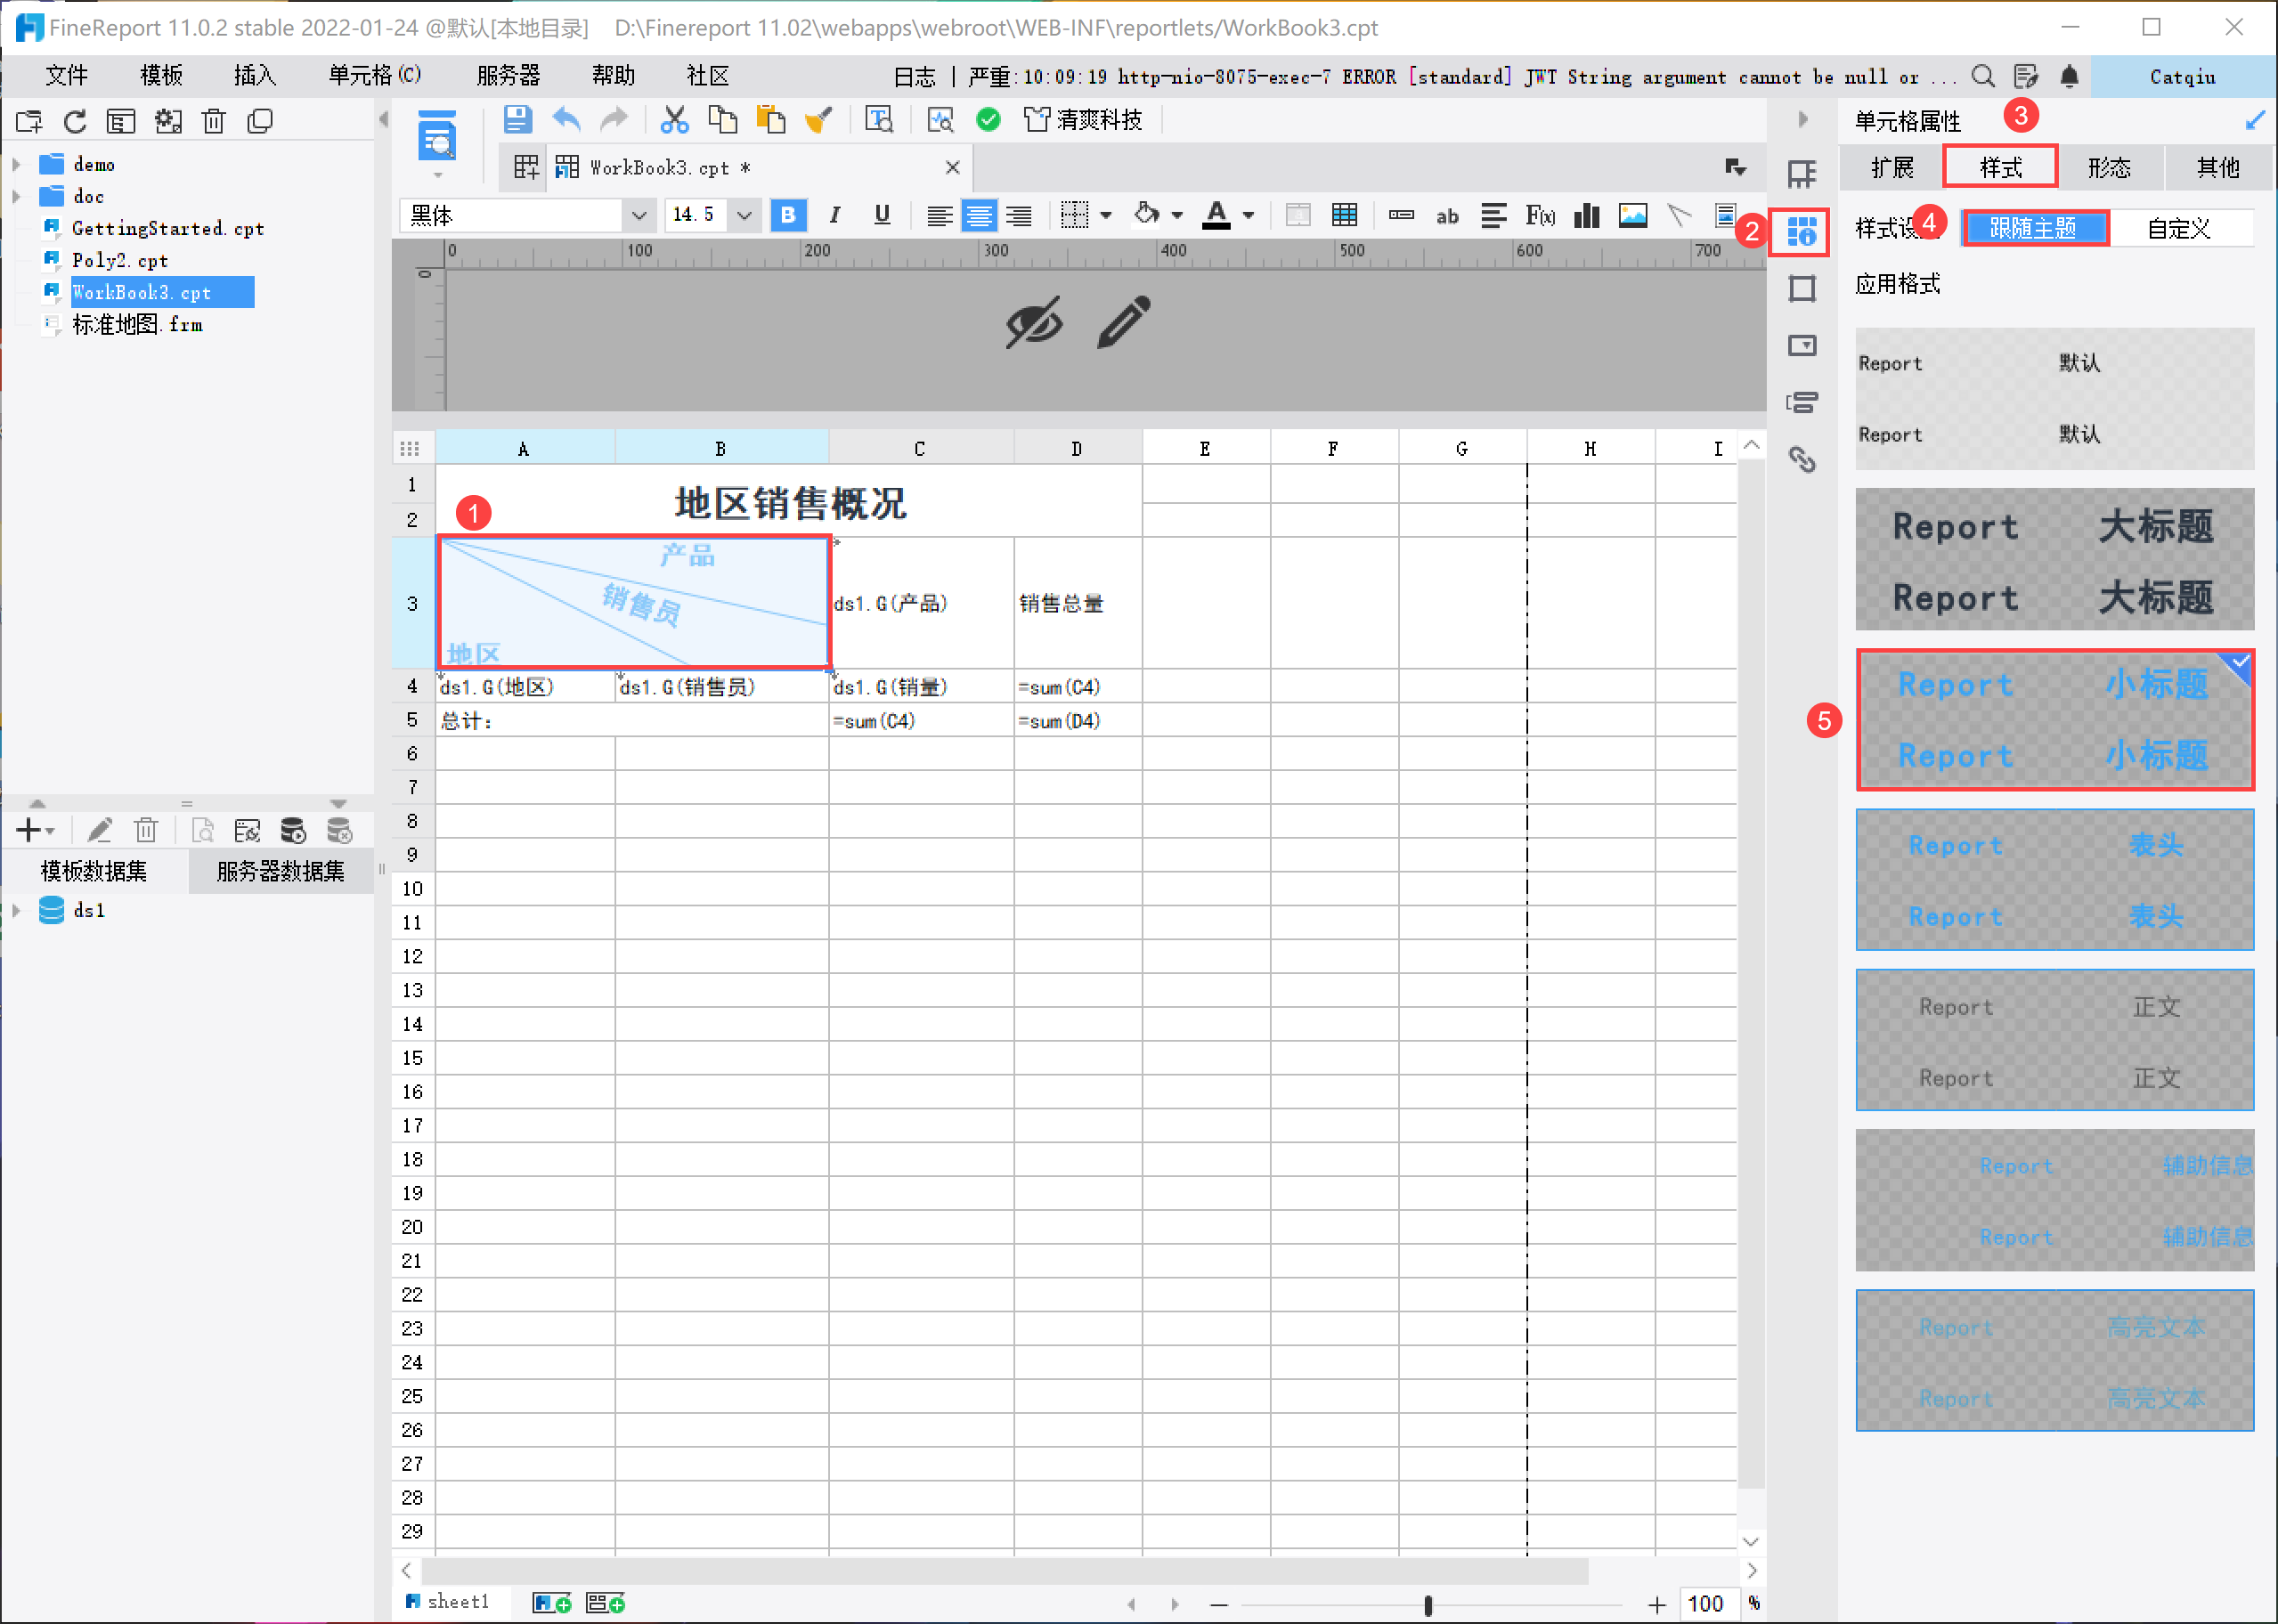Click the green check verification icon

(x=988, y=120)
